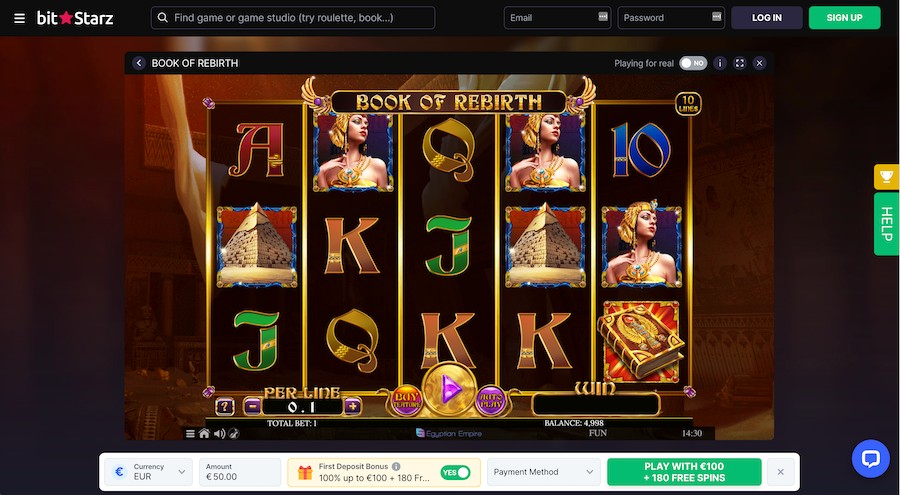Open game info icon in header
The height and width of the screenshot is (495, 900).
(x=720, y=63)
